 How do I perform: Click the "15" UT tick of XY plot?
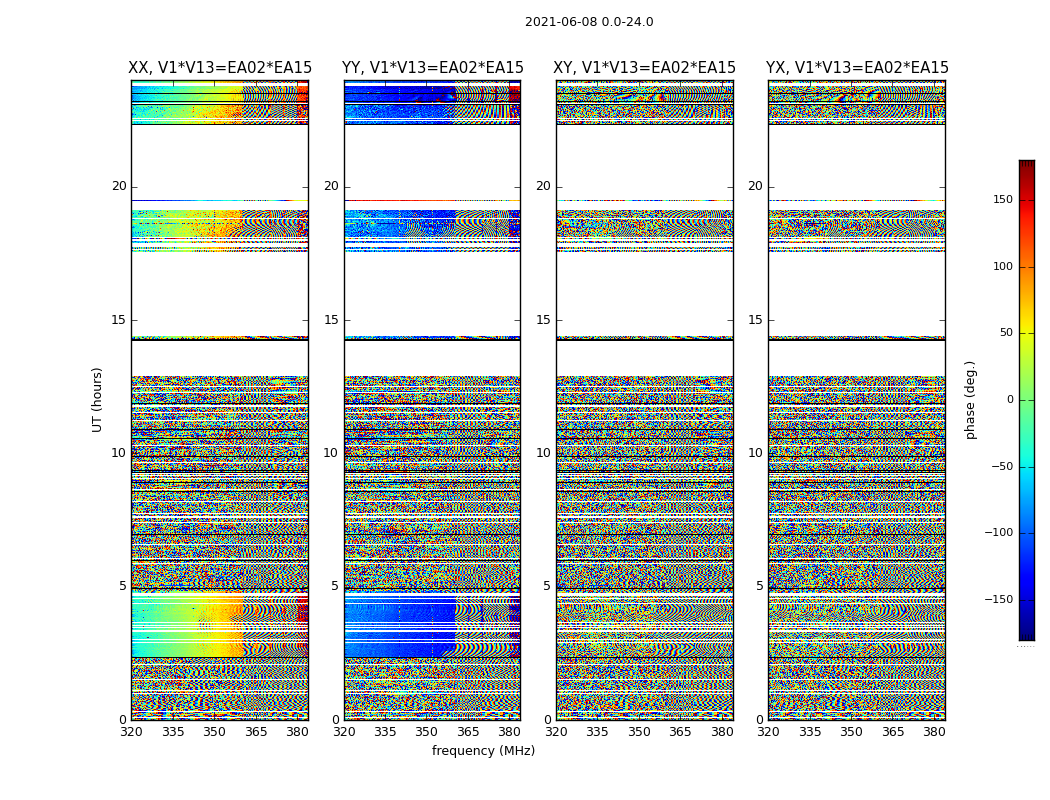click(544, 320)
